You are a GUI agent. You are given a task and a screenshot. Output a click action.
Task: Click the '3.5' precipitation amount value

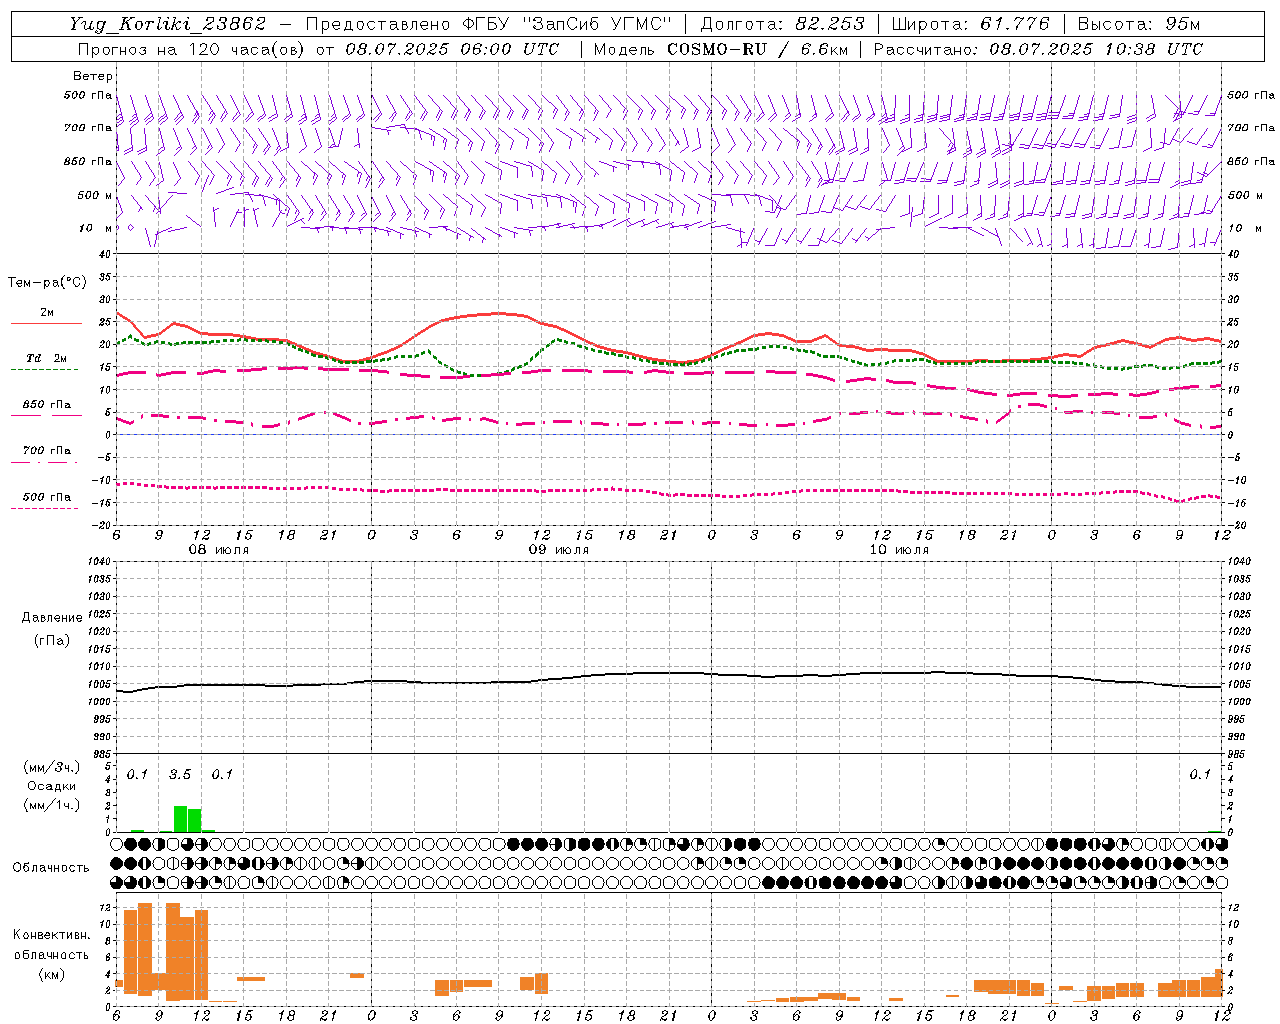pos(180,774)
